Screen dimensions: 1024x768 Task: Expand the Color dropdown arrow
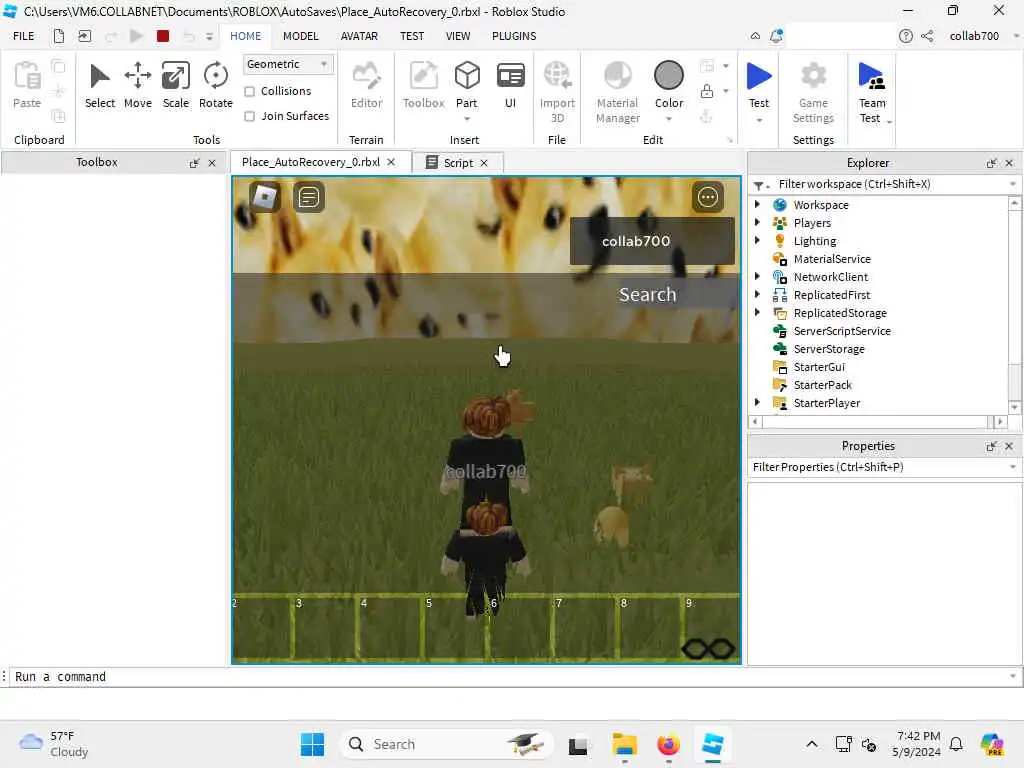(x=669, y=119)
